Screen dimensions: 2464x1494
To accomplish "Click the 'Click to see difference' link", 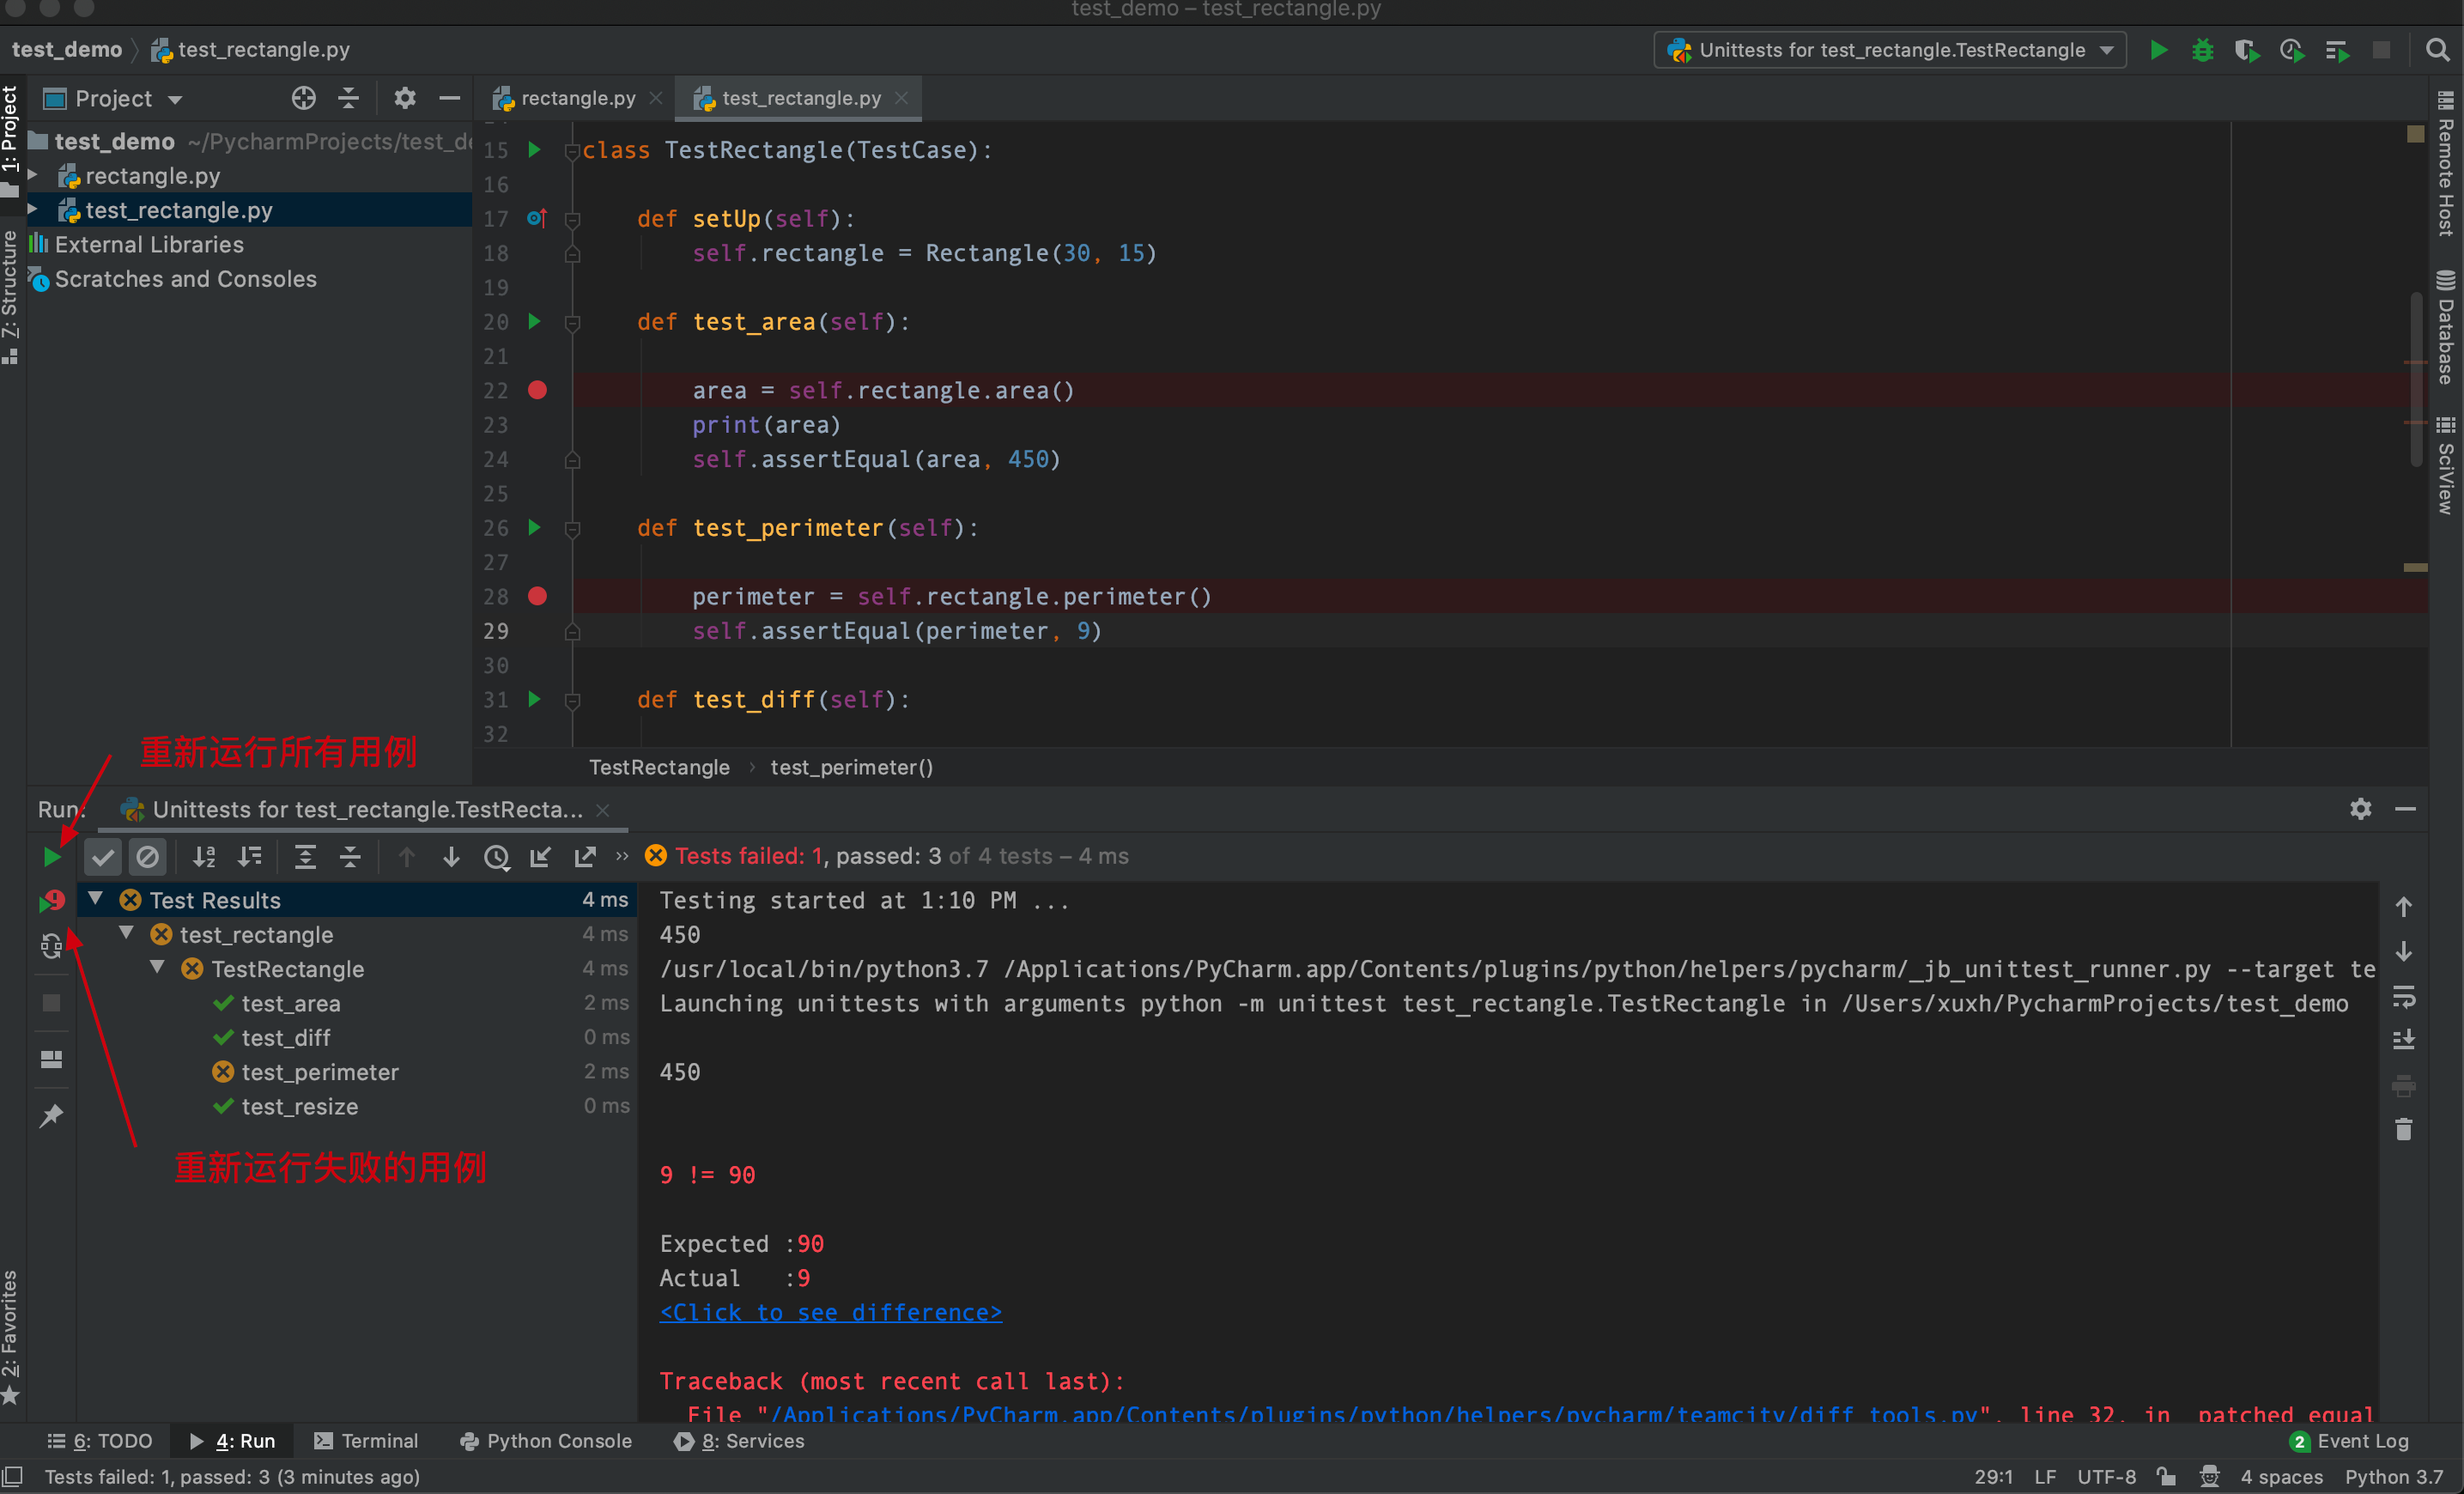I will pyautogui.click(x=830, y=1312).
